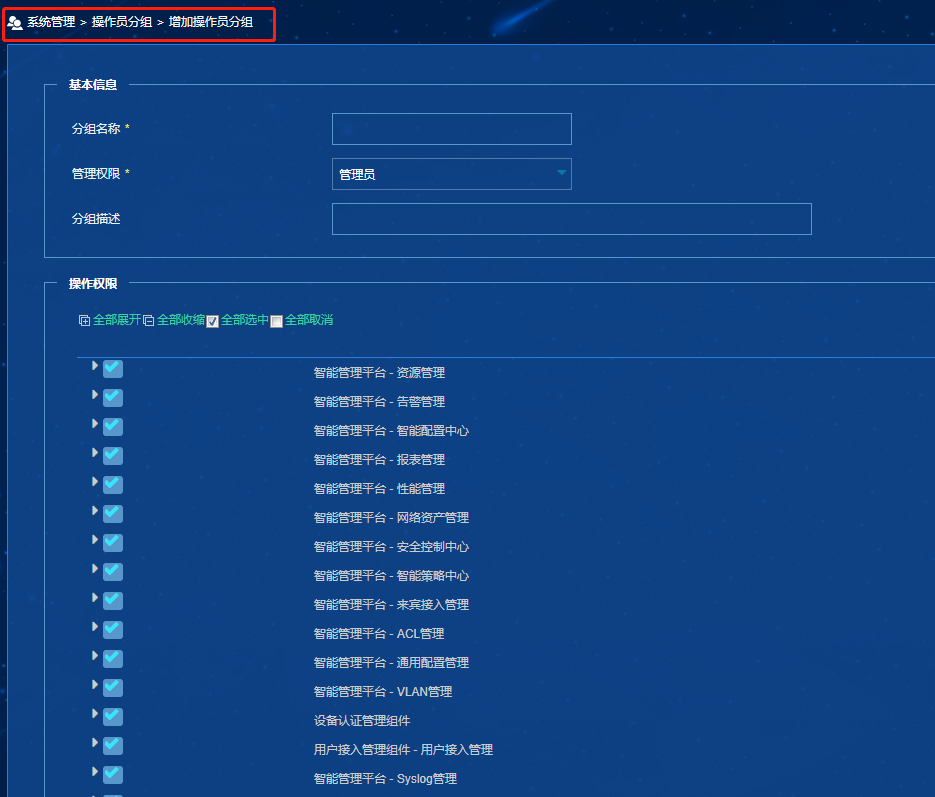
Task: Click the empty box icon beside 全部取消
Action: tap(276, 321)
